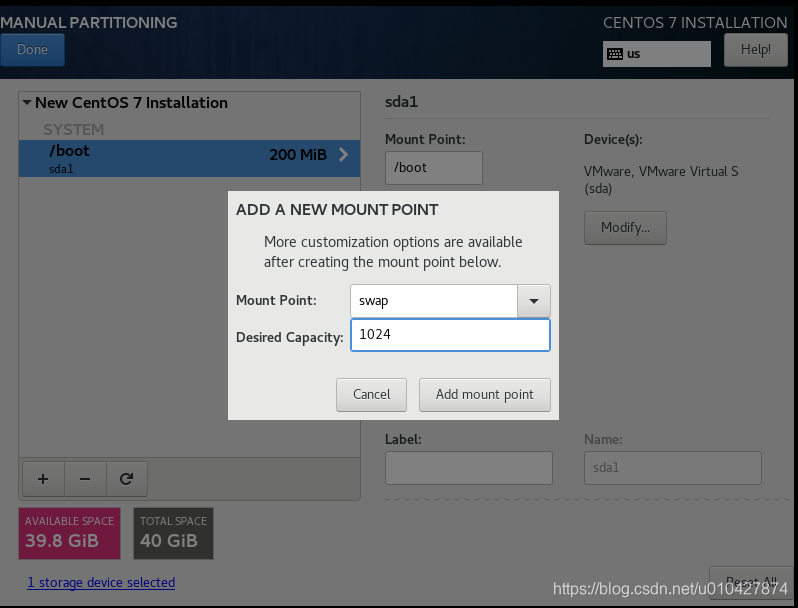
Task: Collapse the New CentOS 7 Installation tree
Action: pos(27,102)
